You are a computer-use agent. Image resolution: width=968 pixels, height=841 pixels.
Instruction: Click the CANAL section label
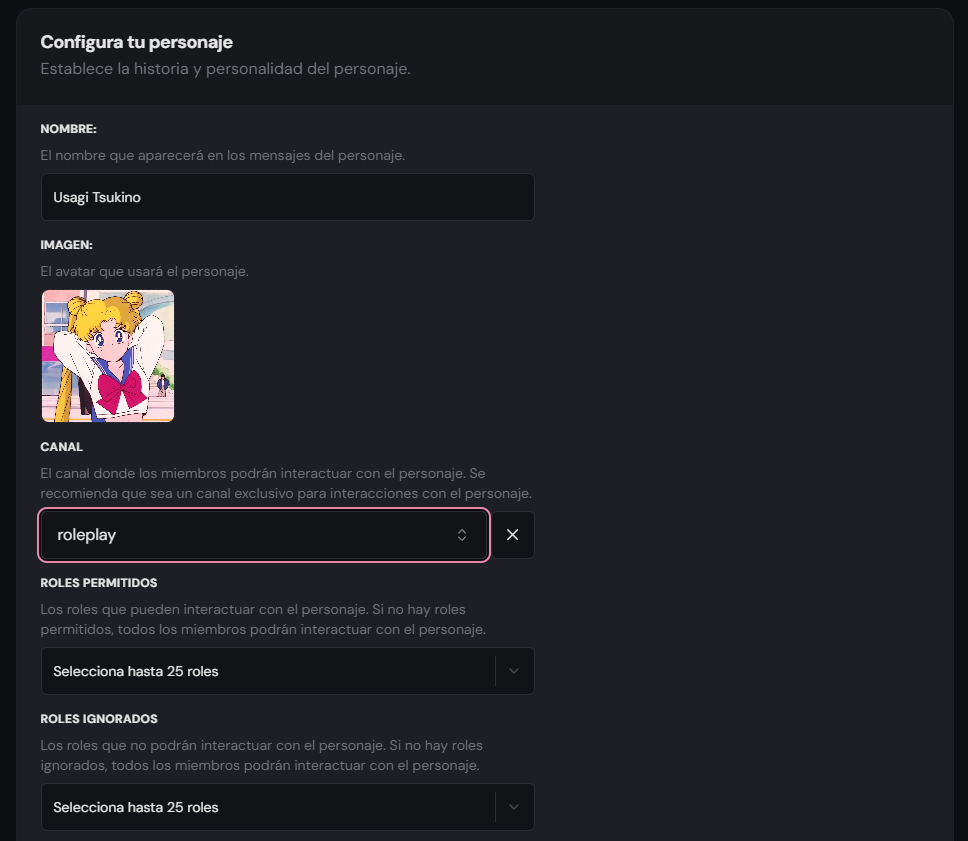62,447
